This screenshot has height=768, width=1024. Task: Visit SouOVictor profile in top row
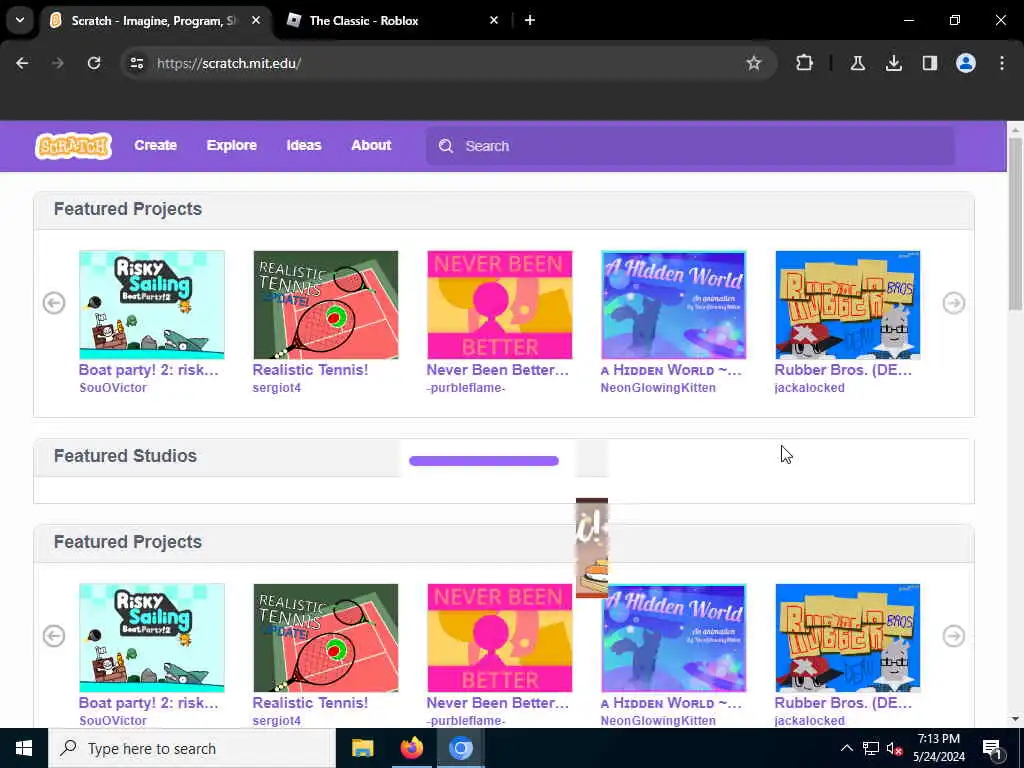tap(113, 388)
